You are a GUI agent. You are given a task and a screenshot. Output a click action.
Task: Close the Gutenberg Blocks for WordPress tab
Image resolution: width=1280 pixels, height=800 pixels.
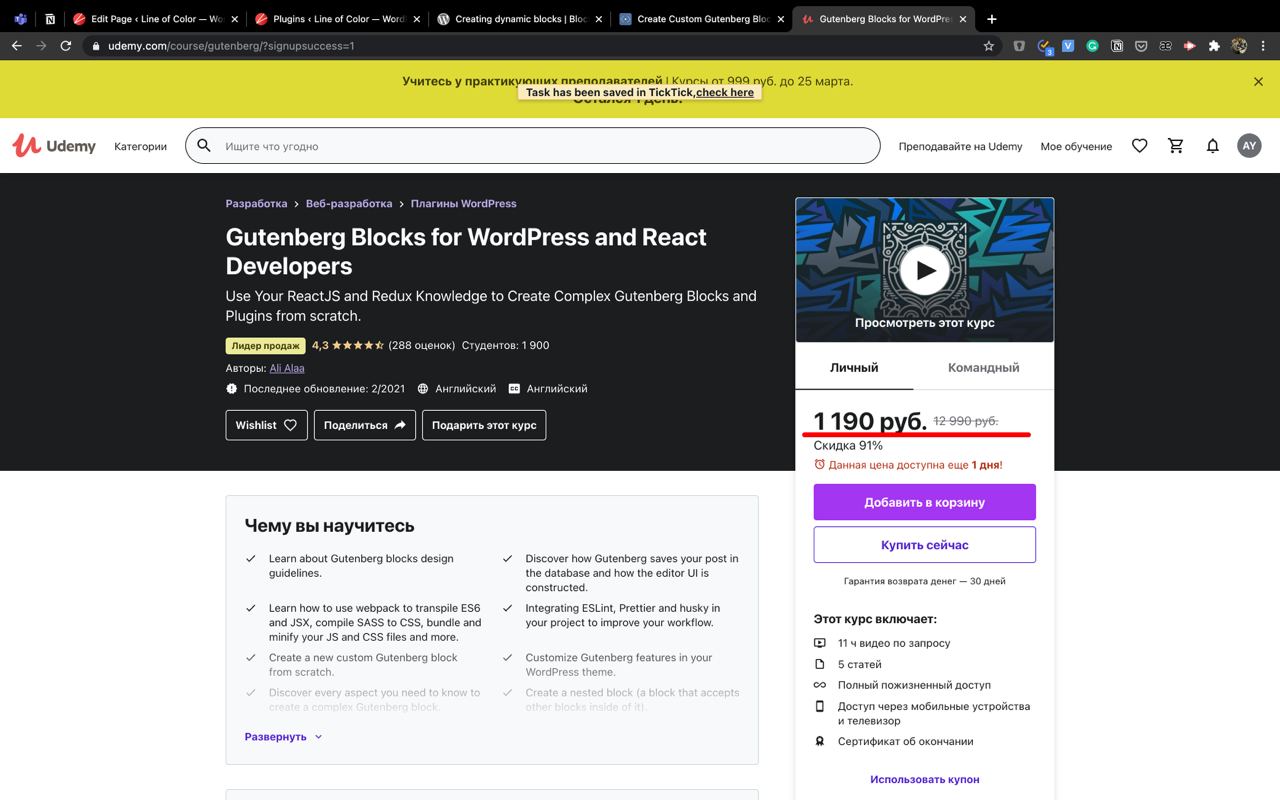[x=963, y=18]
